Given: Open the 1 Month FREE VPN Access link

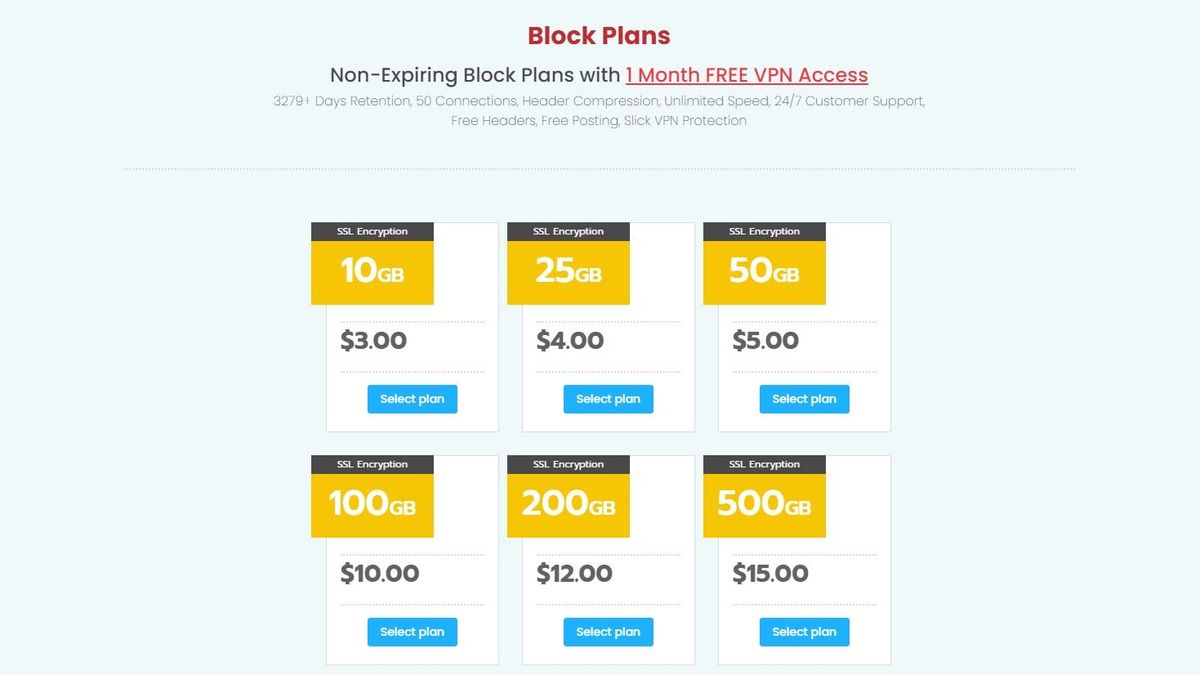Looking at the screenshot, I should click(x=746, y=75).
